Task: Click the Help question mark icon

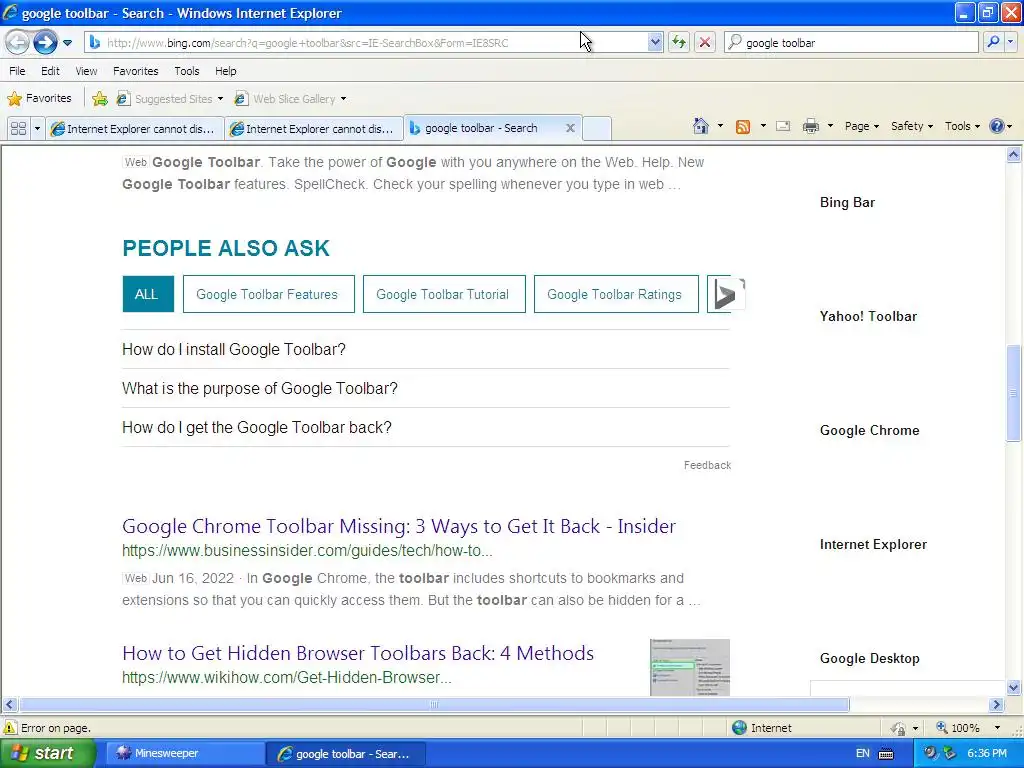Action: (x=997, y=127)
